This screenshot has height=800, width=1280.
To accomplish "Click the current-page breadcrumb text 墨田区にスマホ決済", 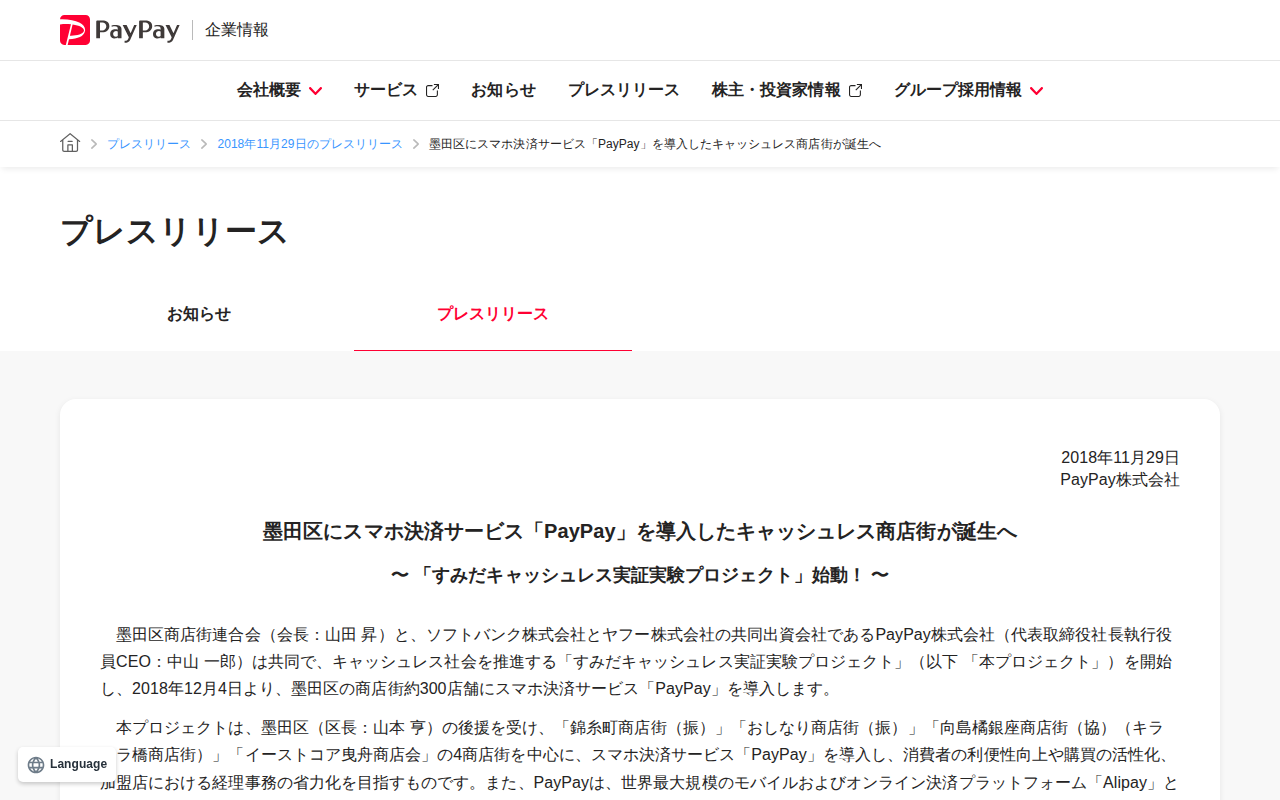I will tap(655, 144).
